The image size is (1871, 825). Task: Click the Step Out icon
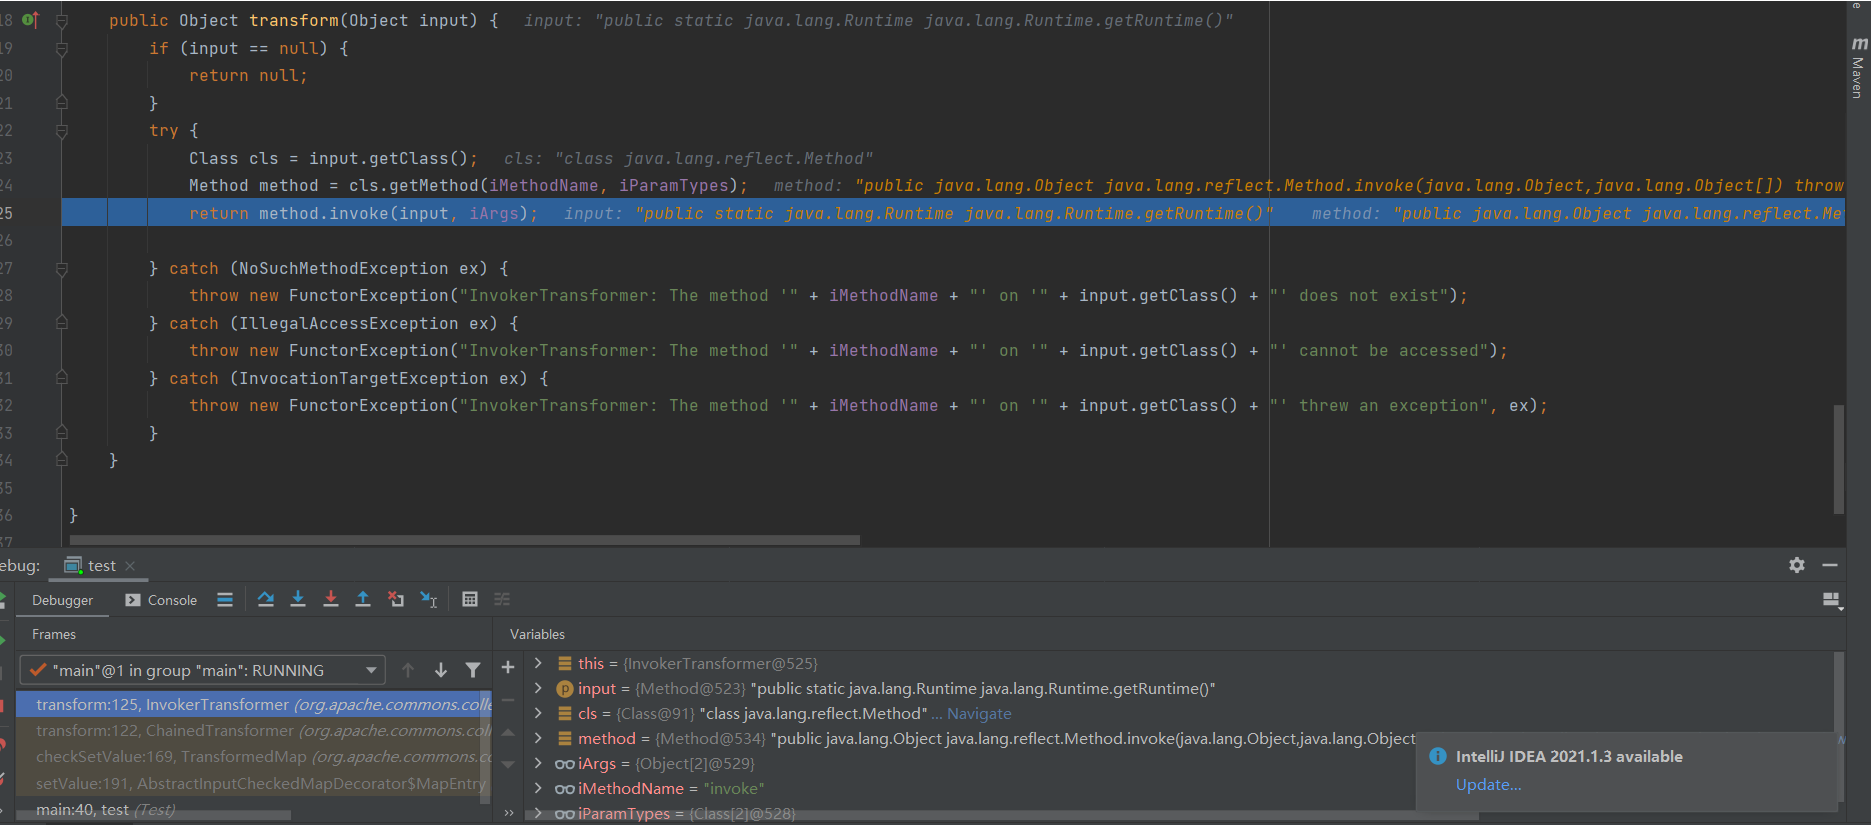click(363, 599)
